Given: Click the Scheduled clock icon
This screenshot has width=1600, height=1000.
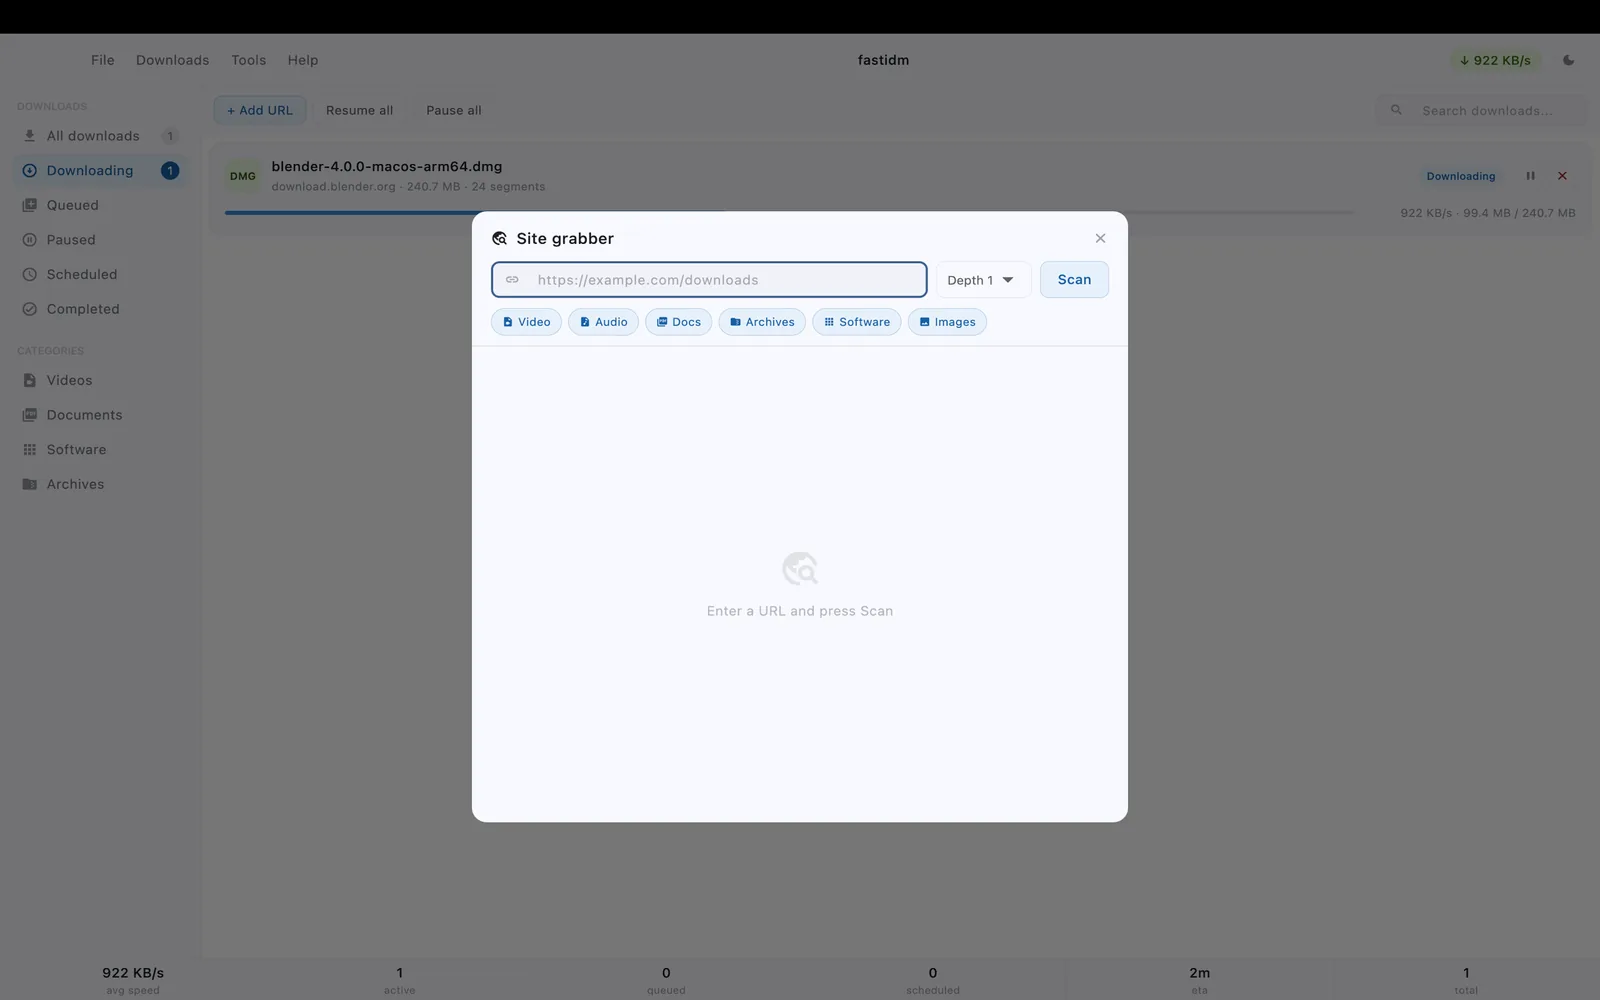Looking at the screenshot, I should point(30,274).
